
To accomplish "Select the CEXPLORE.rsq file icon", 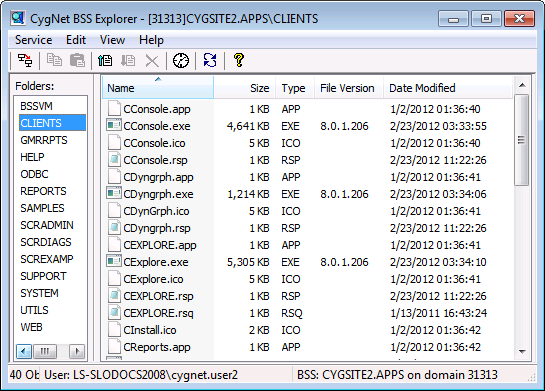I will point(114,313).
